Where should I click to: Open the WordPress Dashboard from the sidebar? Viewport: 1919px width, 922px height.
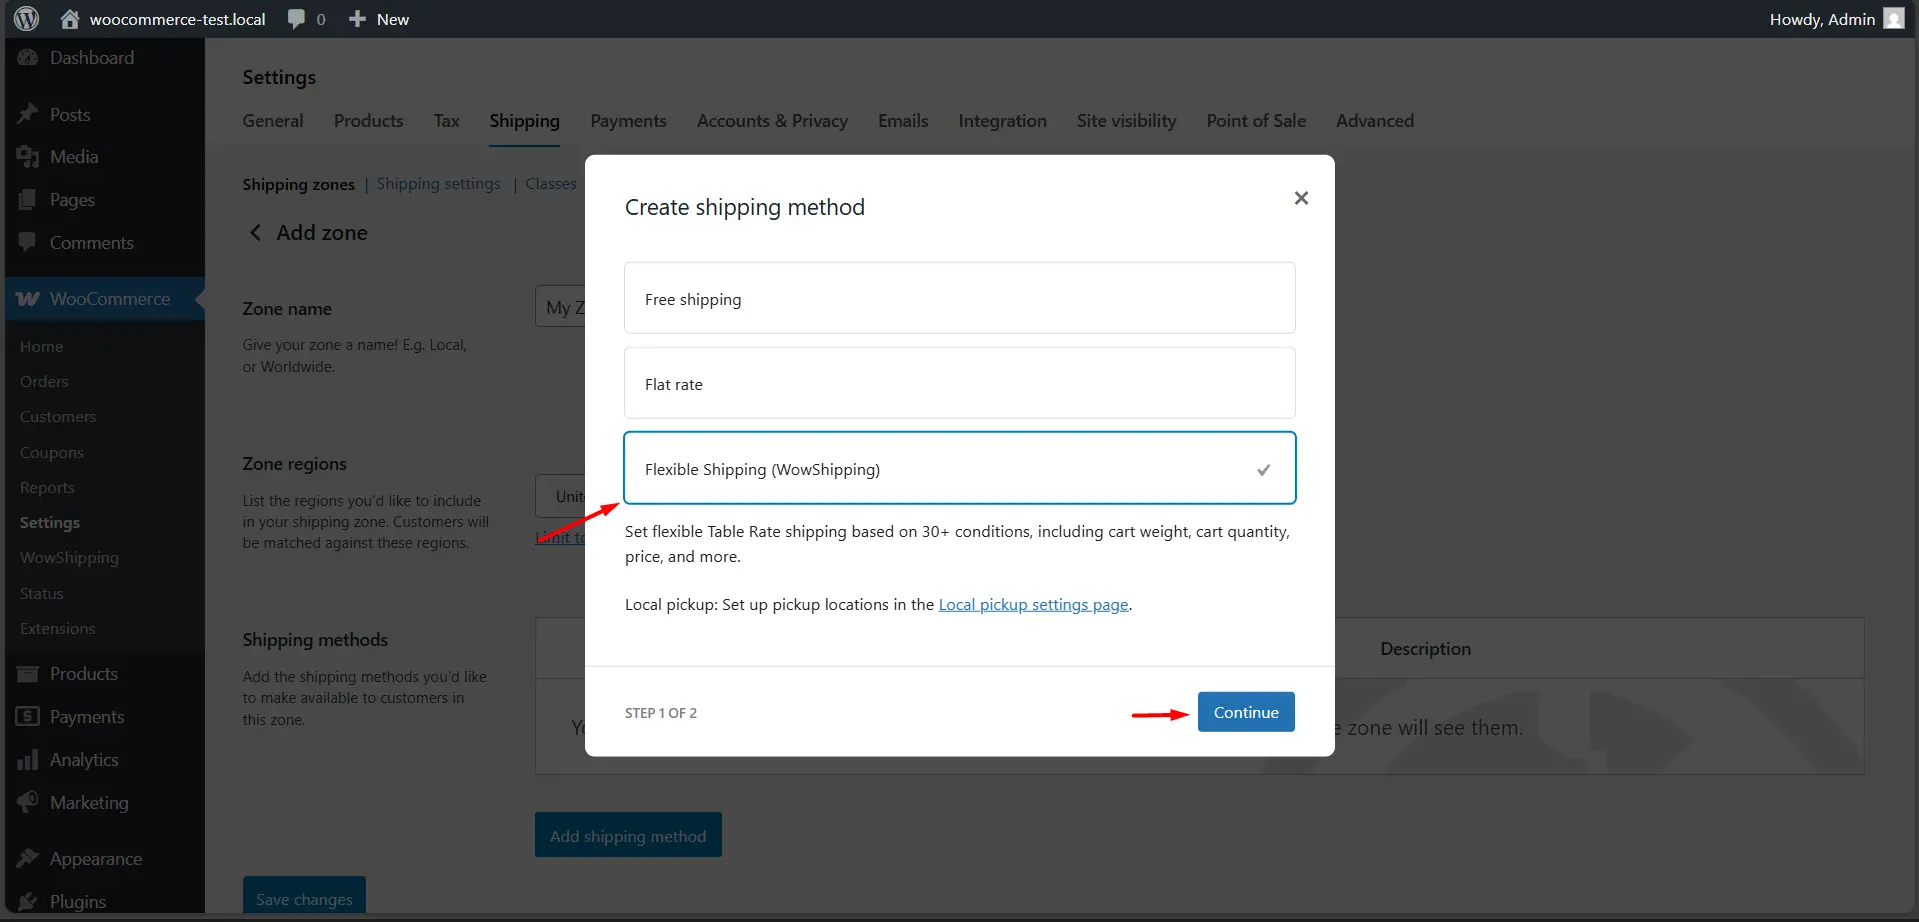pos(28,57)
